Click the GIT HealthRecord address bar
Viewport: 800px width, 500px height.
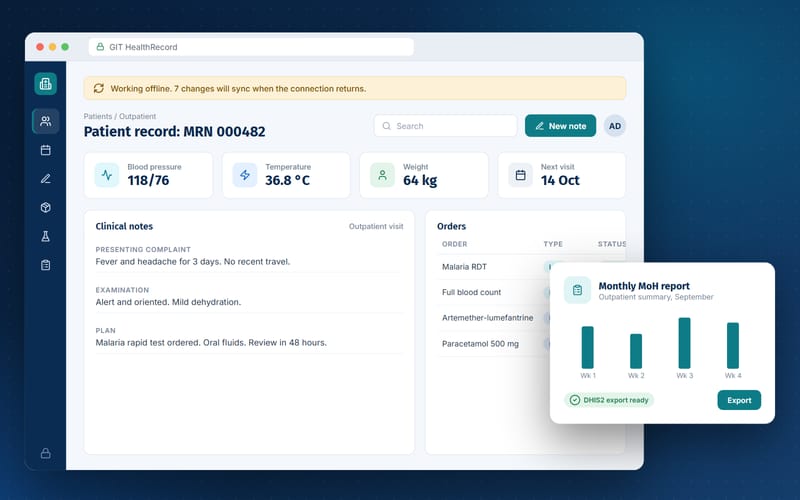pos(251,47)
